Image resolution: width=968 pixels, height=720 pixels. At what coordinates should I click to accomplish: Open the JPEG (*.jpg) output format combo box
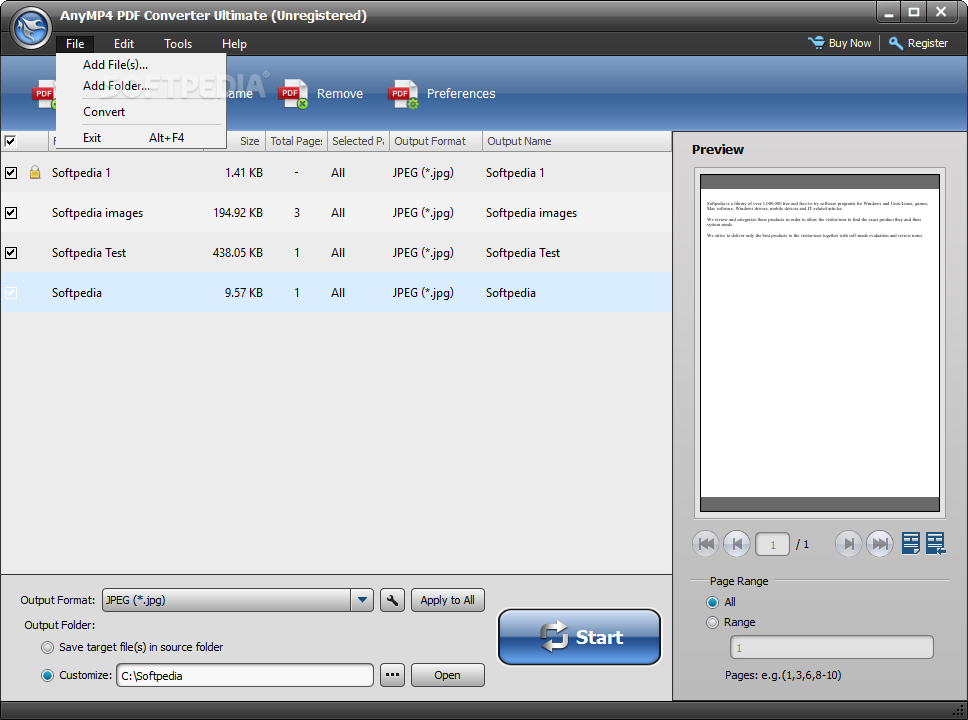click(238, 600)
